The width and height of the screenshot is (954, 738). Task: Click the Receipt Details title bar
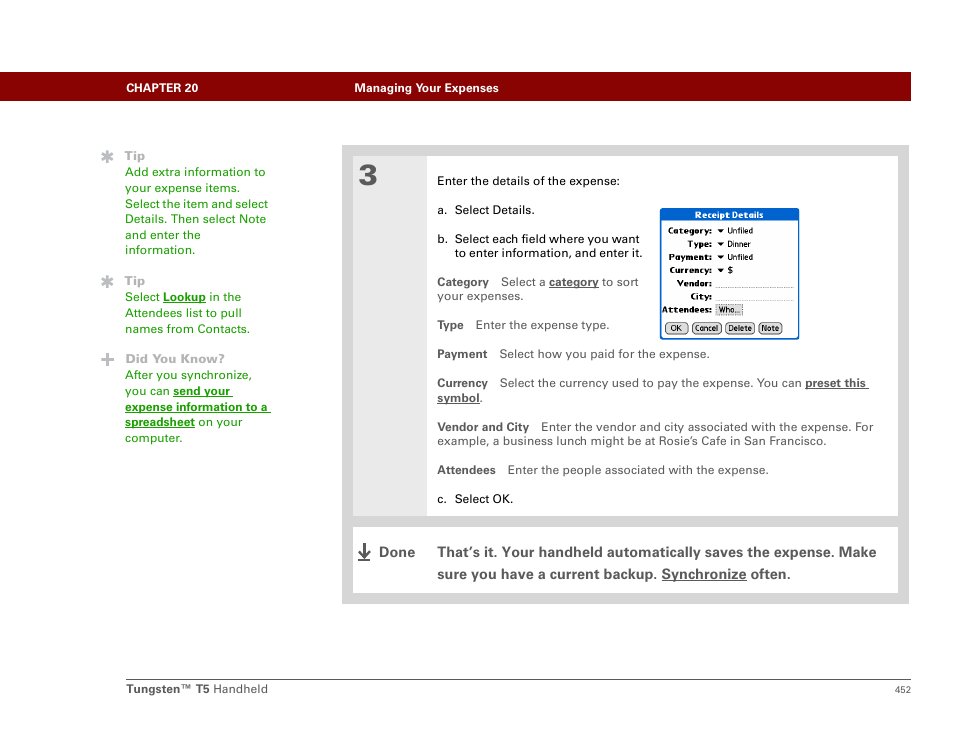pos(729,215)
